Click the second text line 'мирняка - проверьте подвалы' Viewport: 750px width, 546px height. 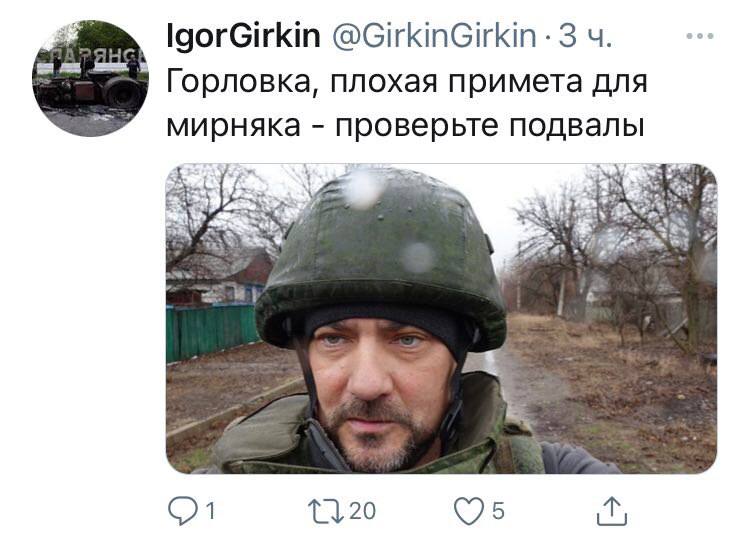(x=406, y=126)
